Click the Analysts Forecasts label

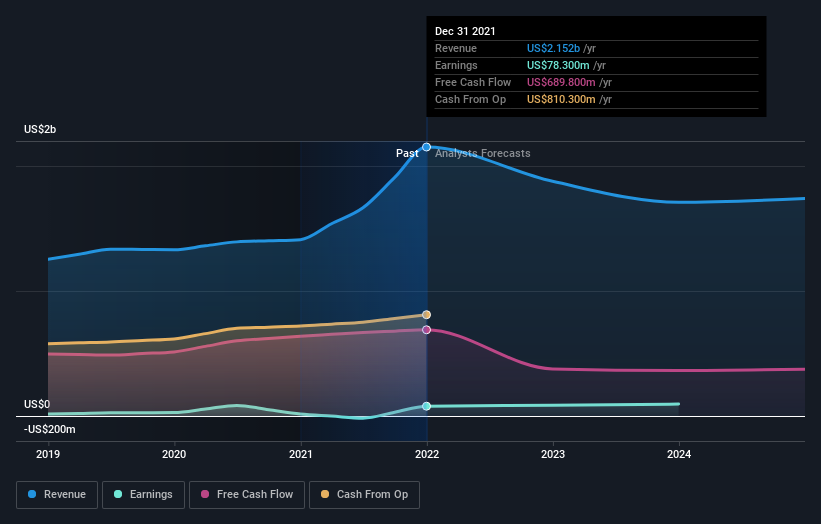483,153
